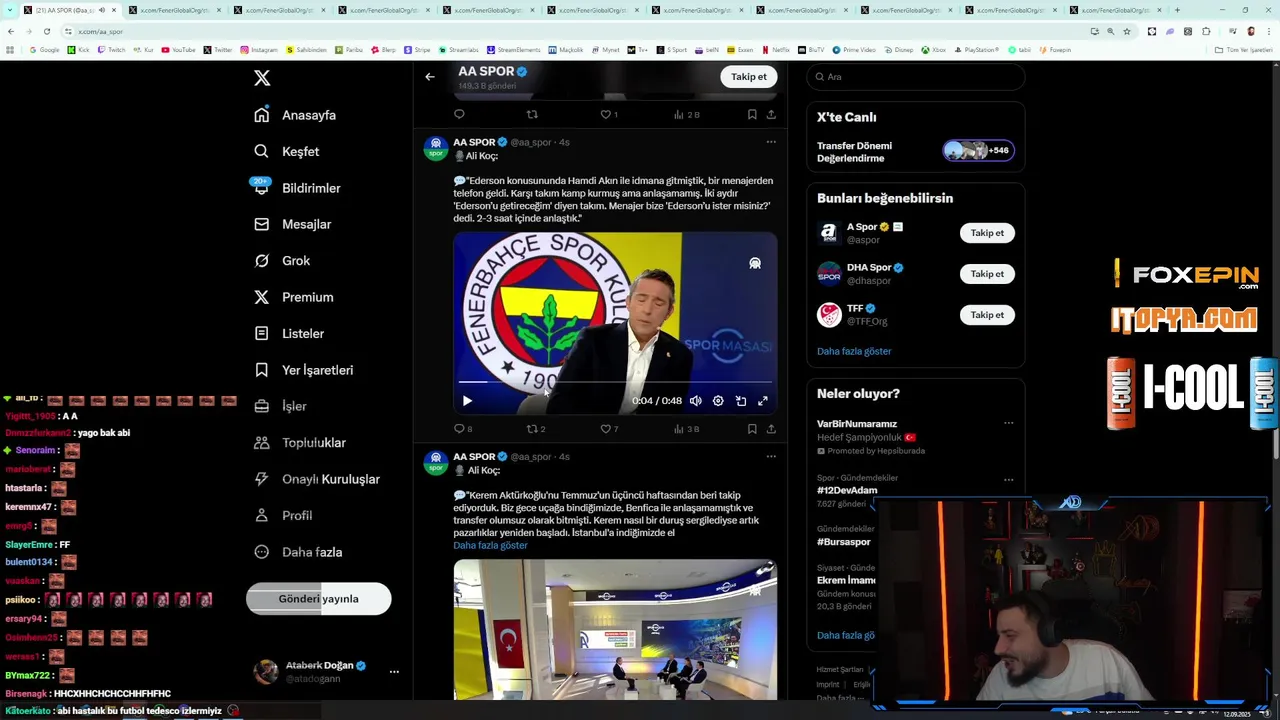Open Mesajlar messages

292,224
